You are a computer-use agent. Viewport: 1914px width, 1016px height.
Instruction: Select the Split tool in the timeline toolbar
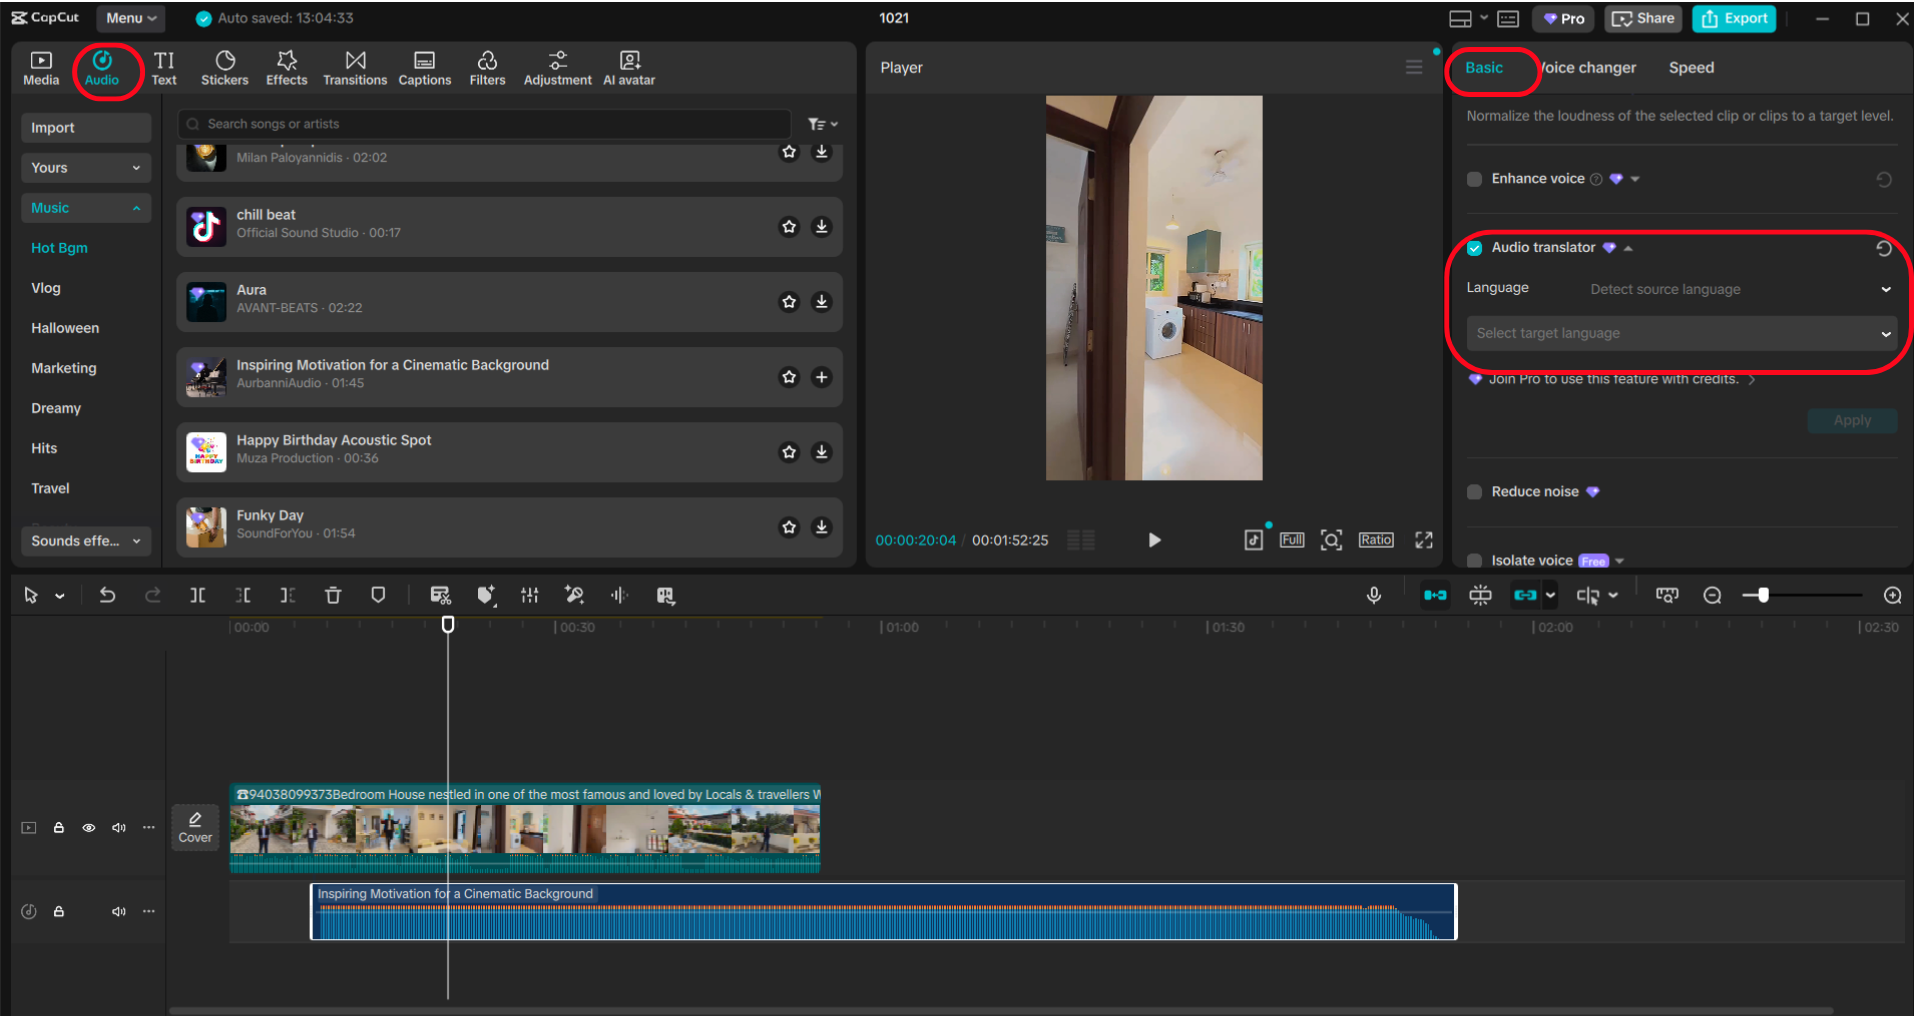(x=197, y=595)
